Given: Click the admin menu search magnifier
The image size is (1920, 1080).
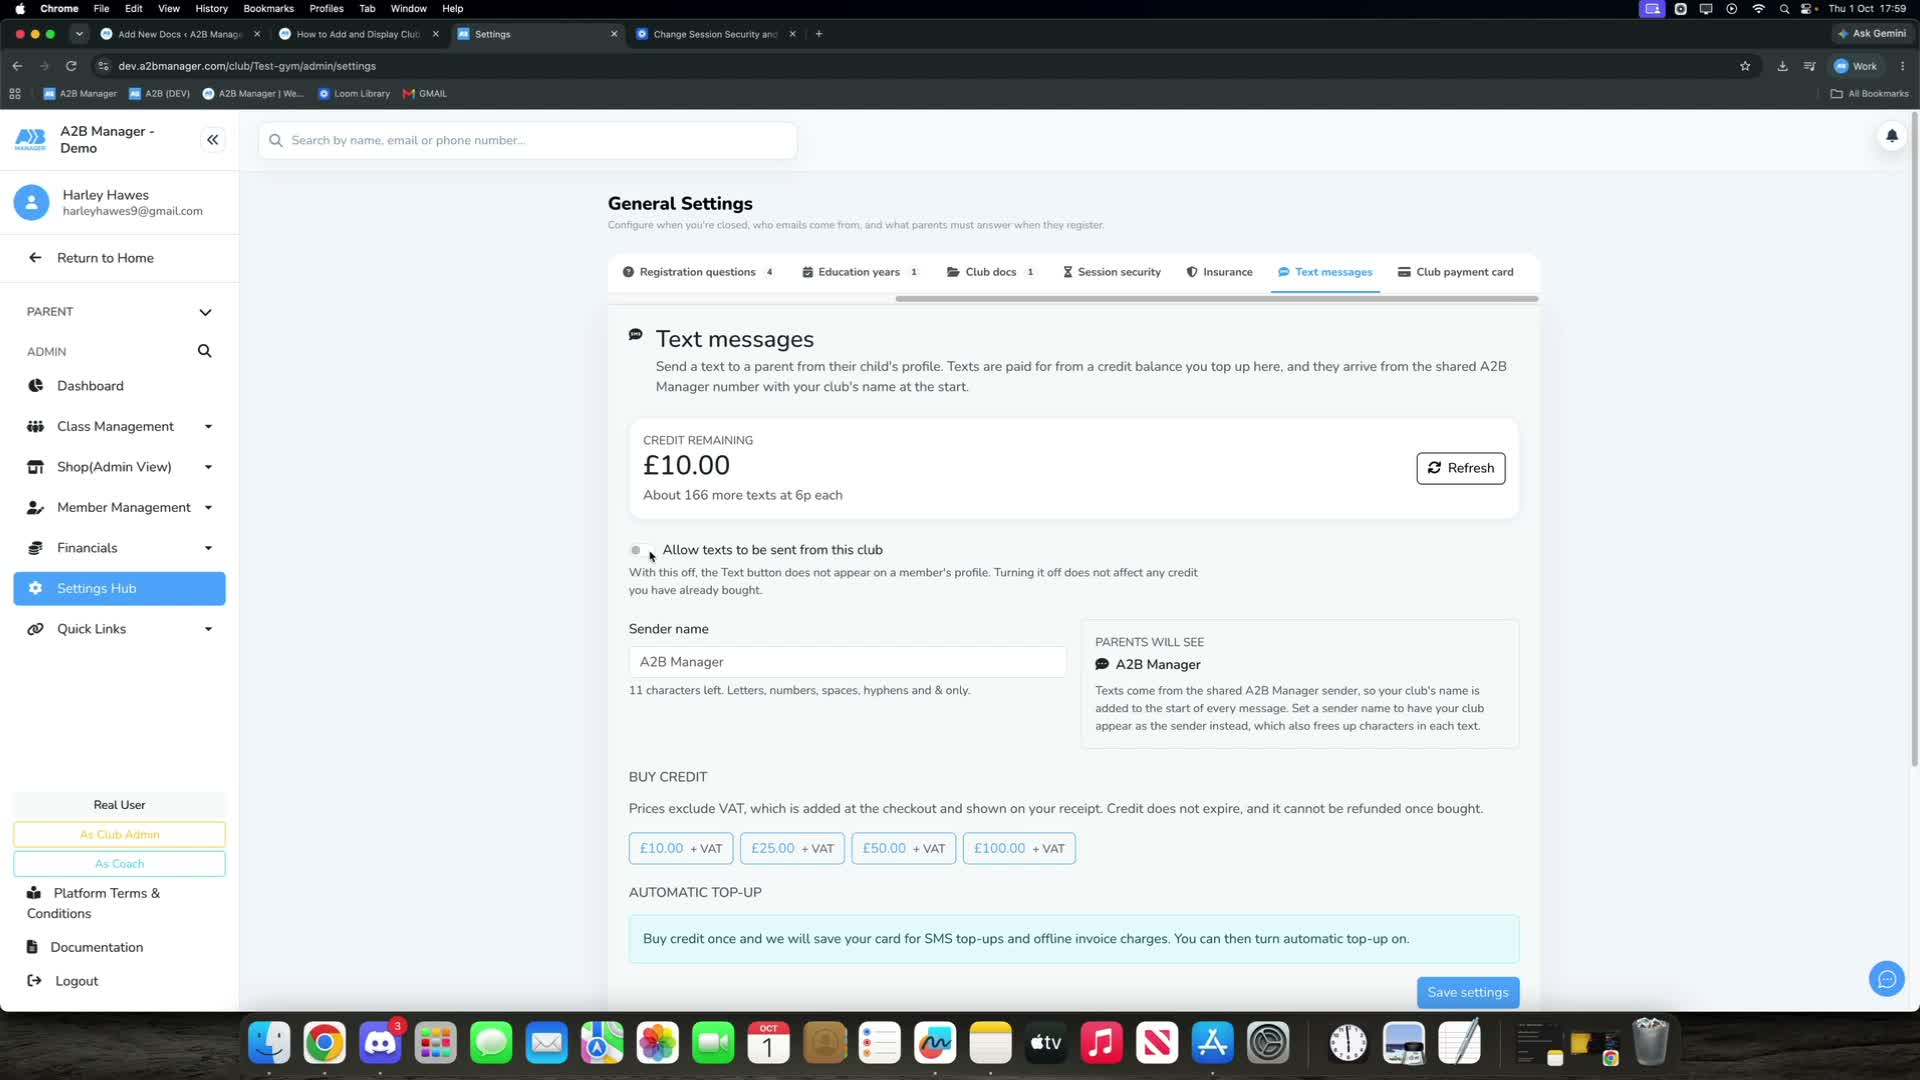Looking at the screenshot, I should coord(204,351).
